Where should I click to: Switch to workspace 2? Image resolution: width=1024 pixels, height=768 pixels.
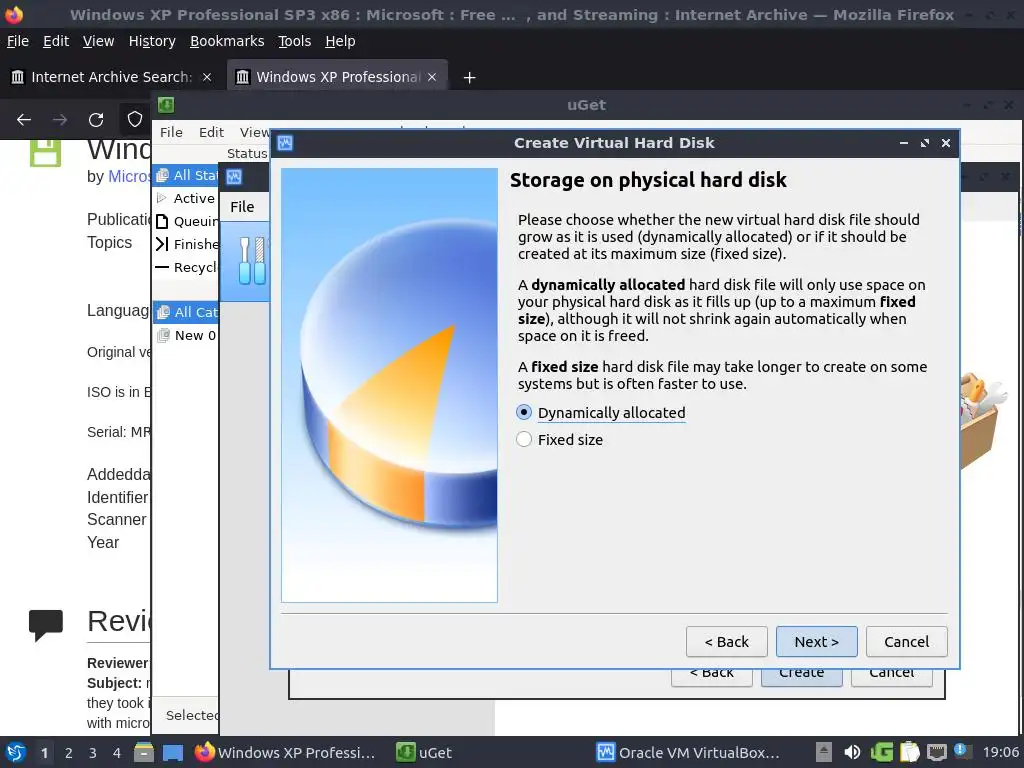[x=69, y=753]
